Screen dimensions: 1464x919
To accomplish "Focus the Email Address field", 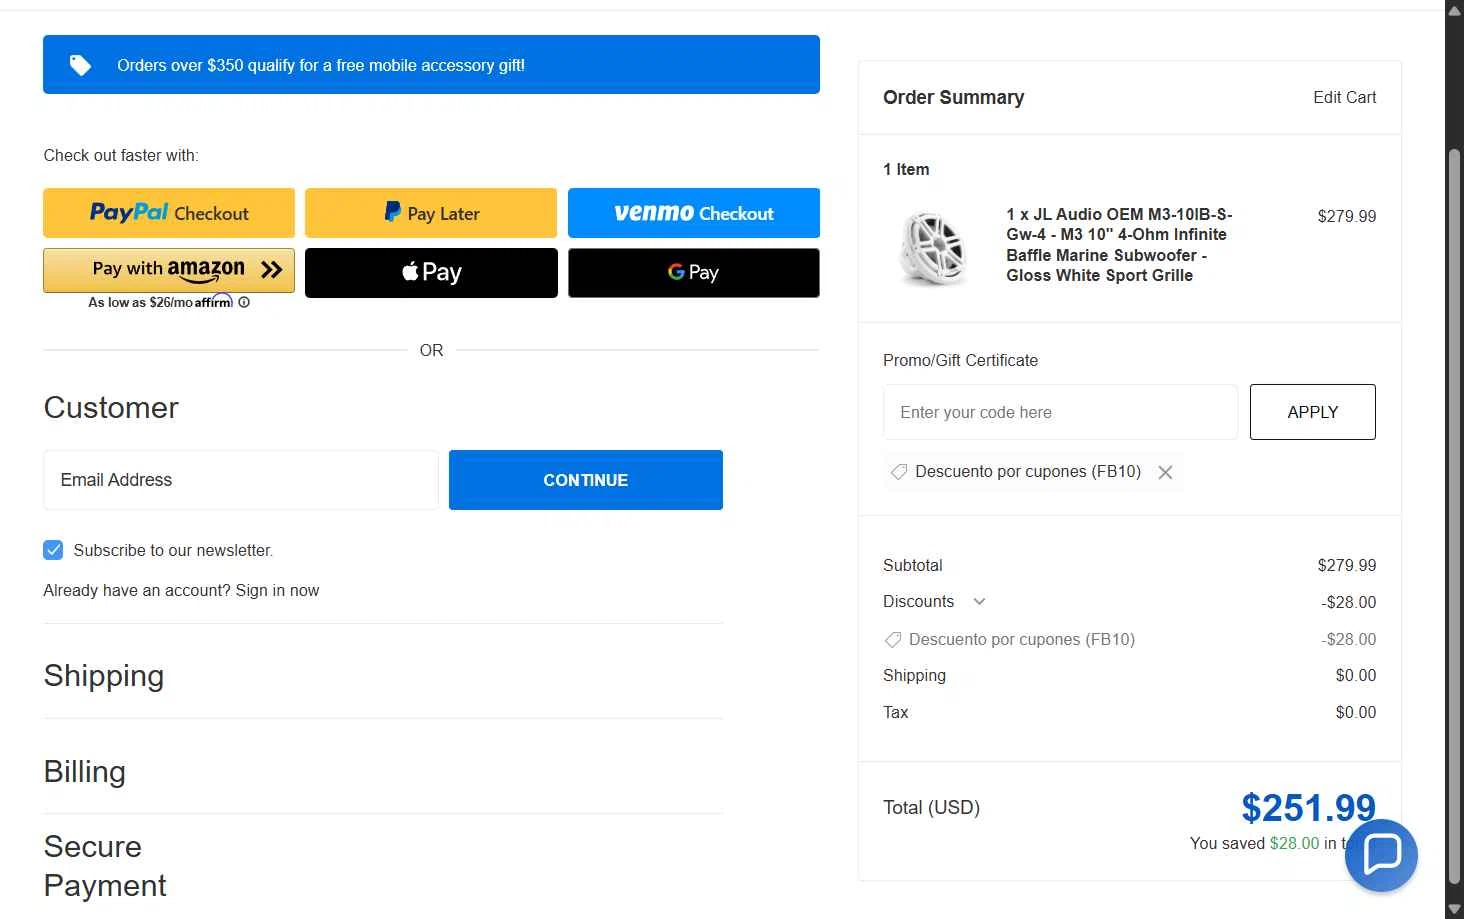I will pos(241,480).
